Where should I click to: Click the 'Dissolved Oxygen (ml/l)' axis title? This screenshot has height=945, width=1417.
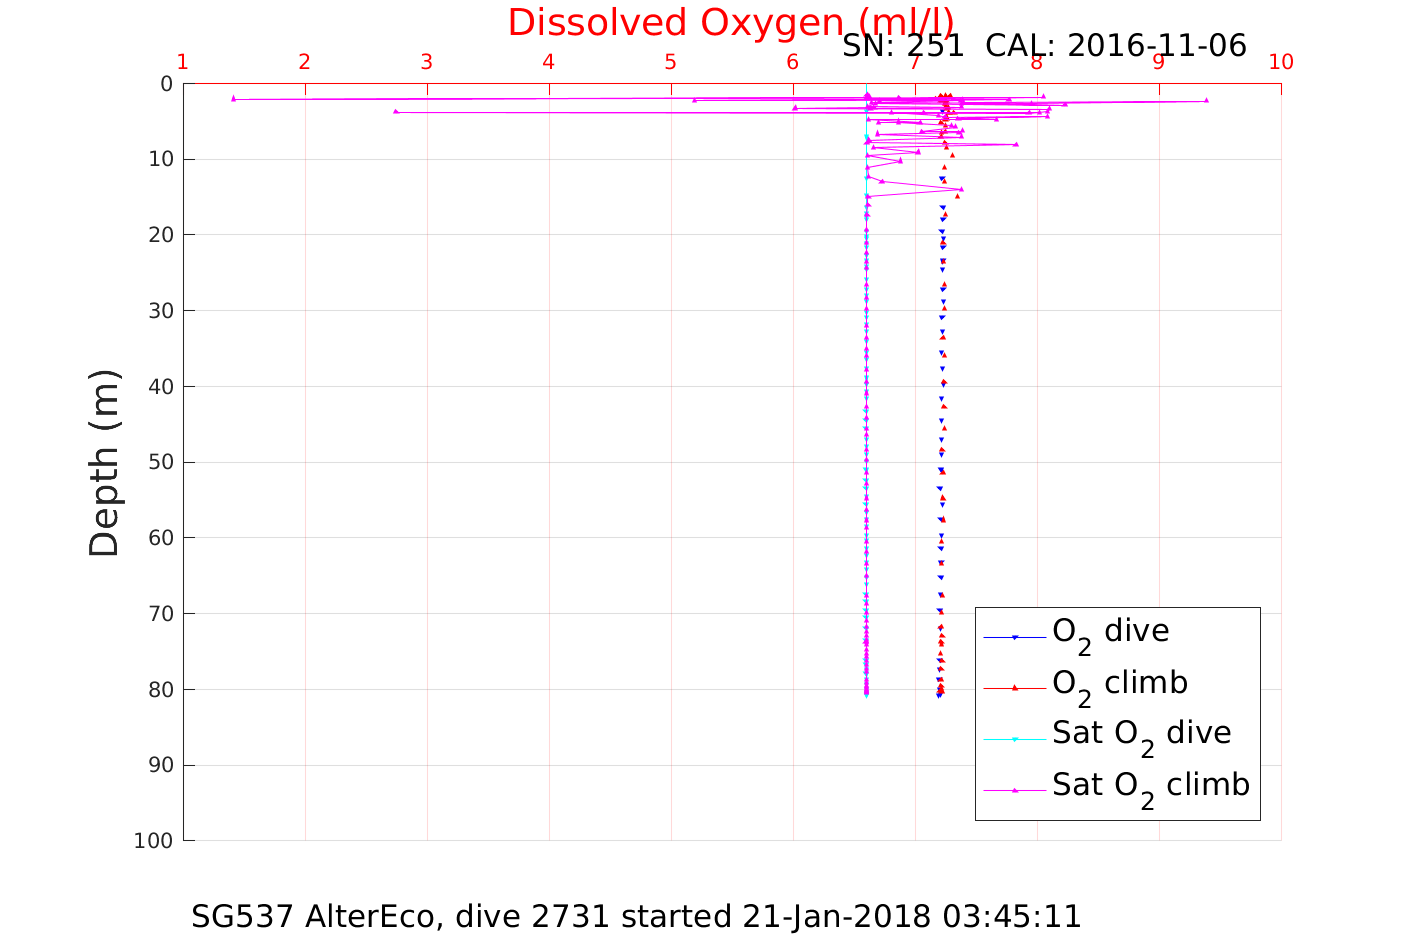pos(730,23)
